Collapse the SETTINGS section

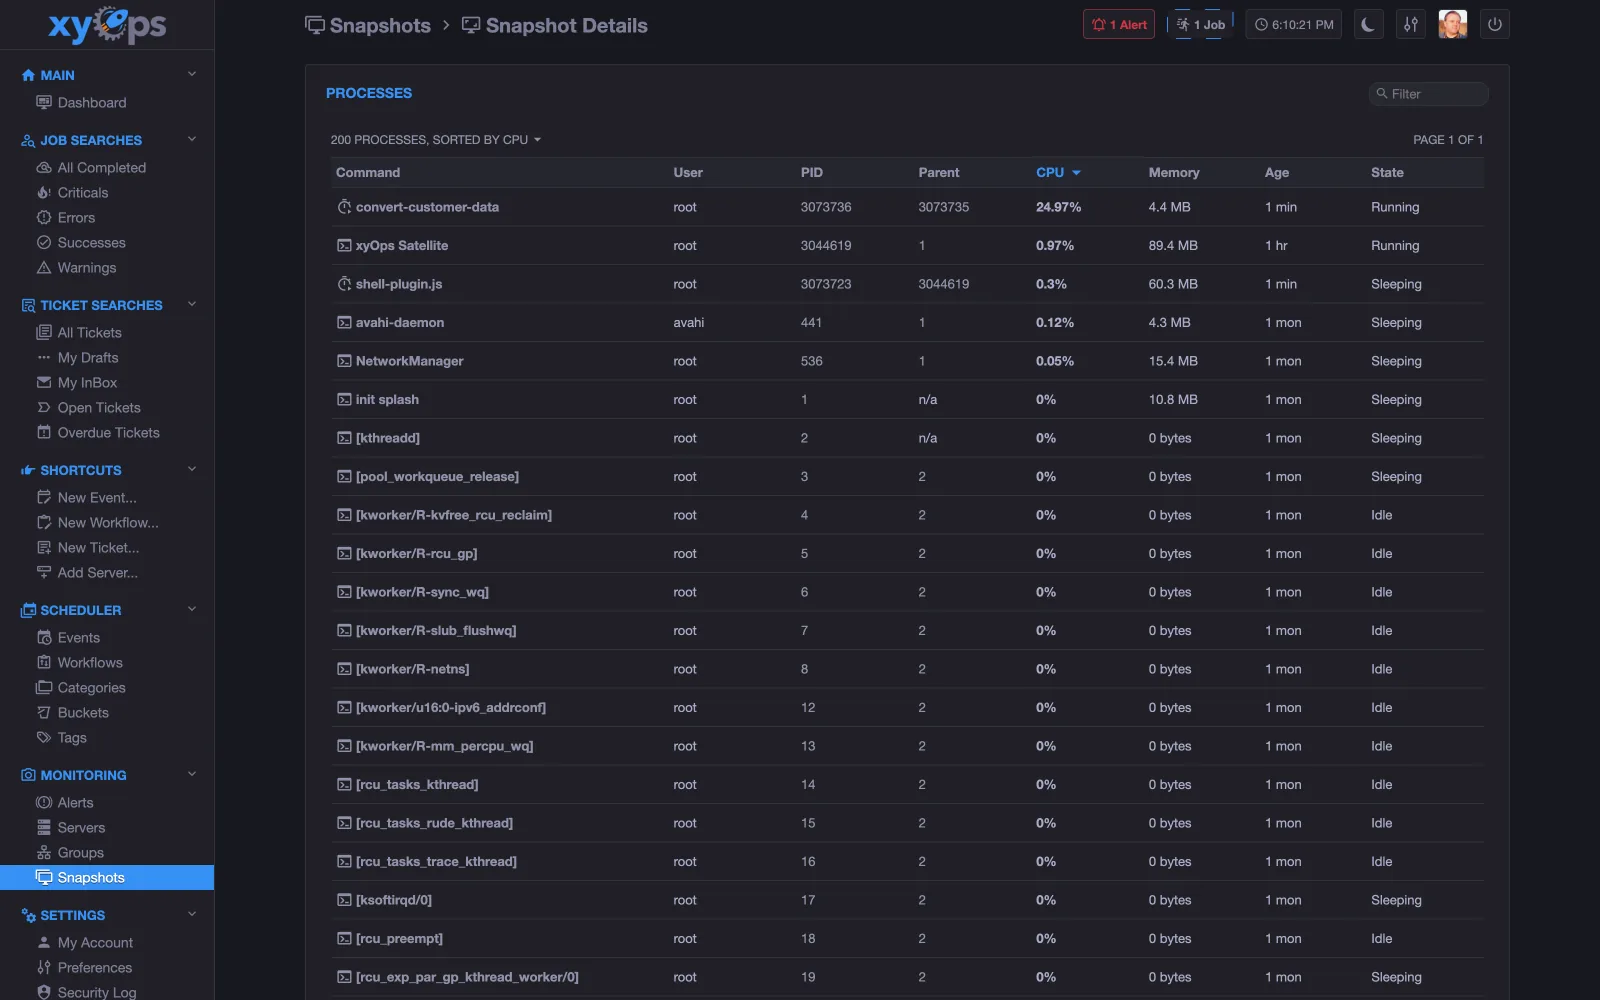(192, 915)
